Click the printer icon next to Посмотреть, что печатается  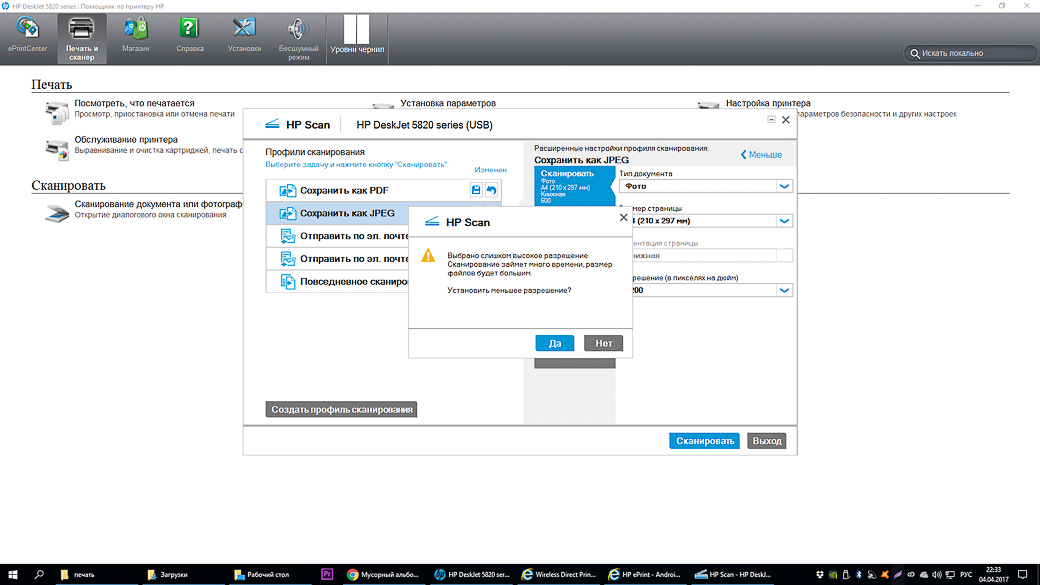pos(56,112)
